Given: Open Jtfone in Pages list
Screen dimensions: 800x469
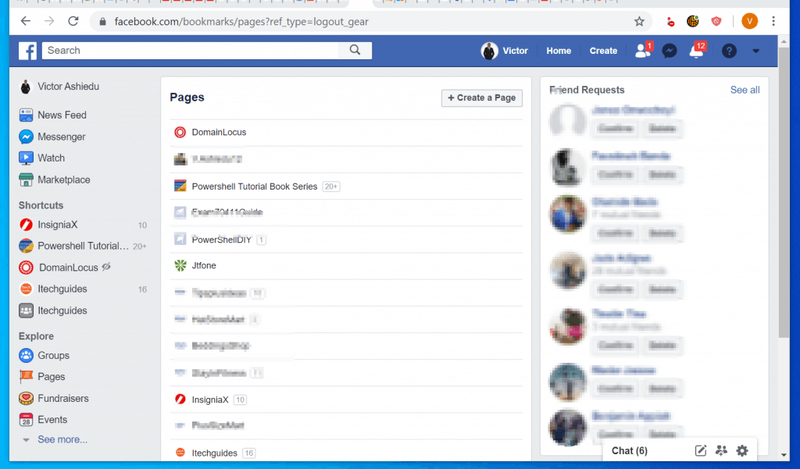Looking at the screenshot, I should point(204,265).
